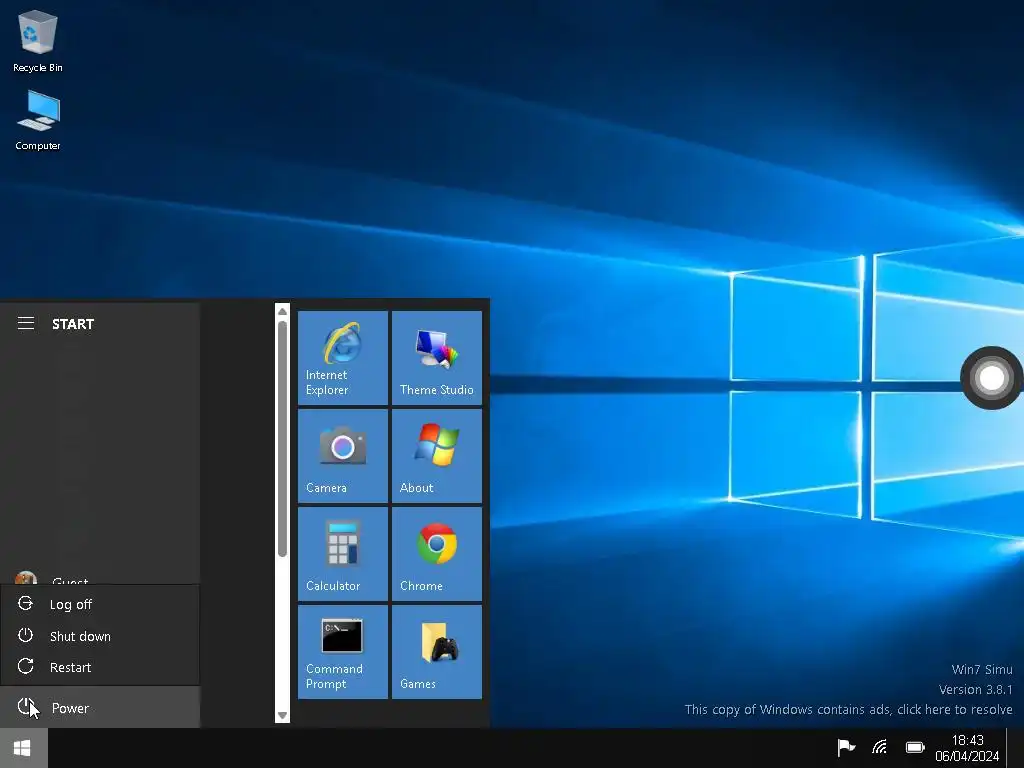
Task: Click the scroll up arrow in Start menu
Action: (x=282, y=312)
